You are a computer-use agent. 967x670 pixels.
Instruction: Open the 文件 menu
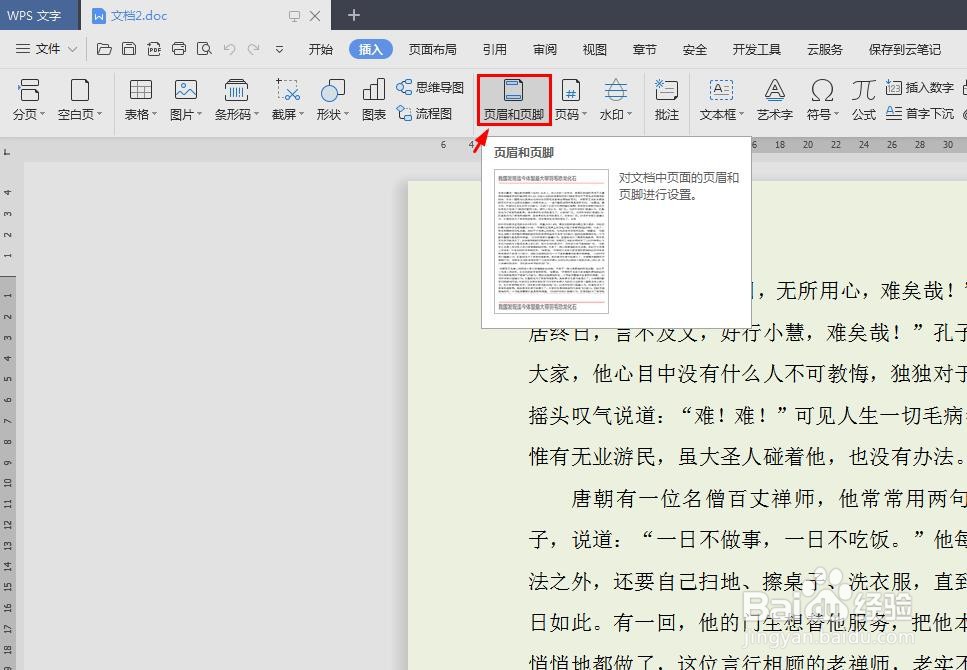pos(46,49)
